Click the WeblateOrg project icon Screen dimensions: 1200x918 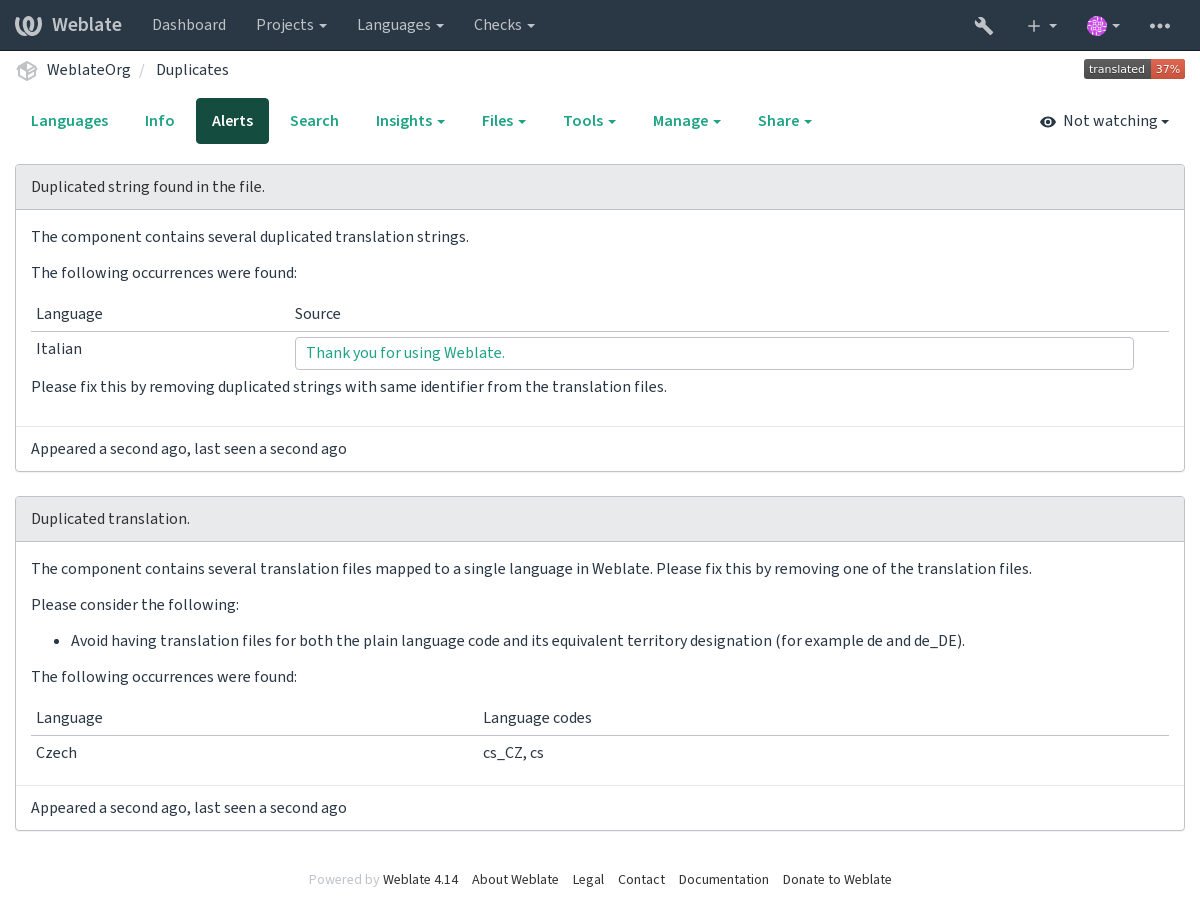pos(27,70)
